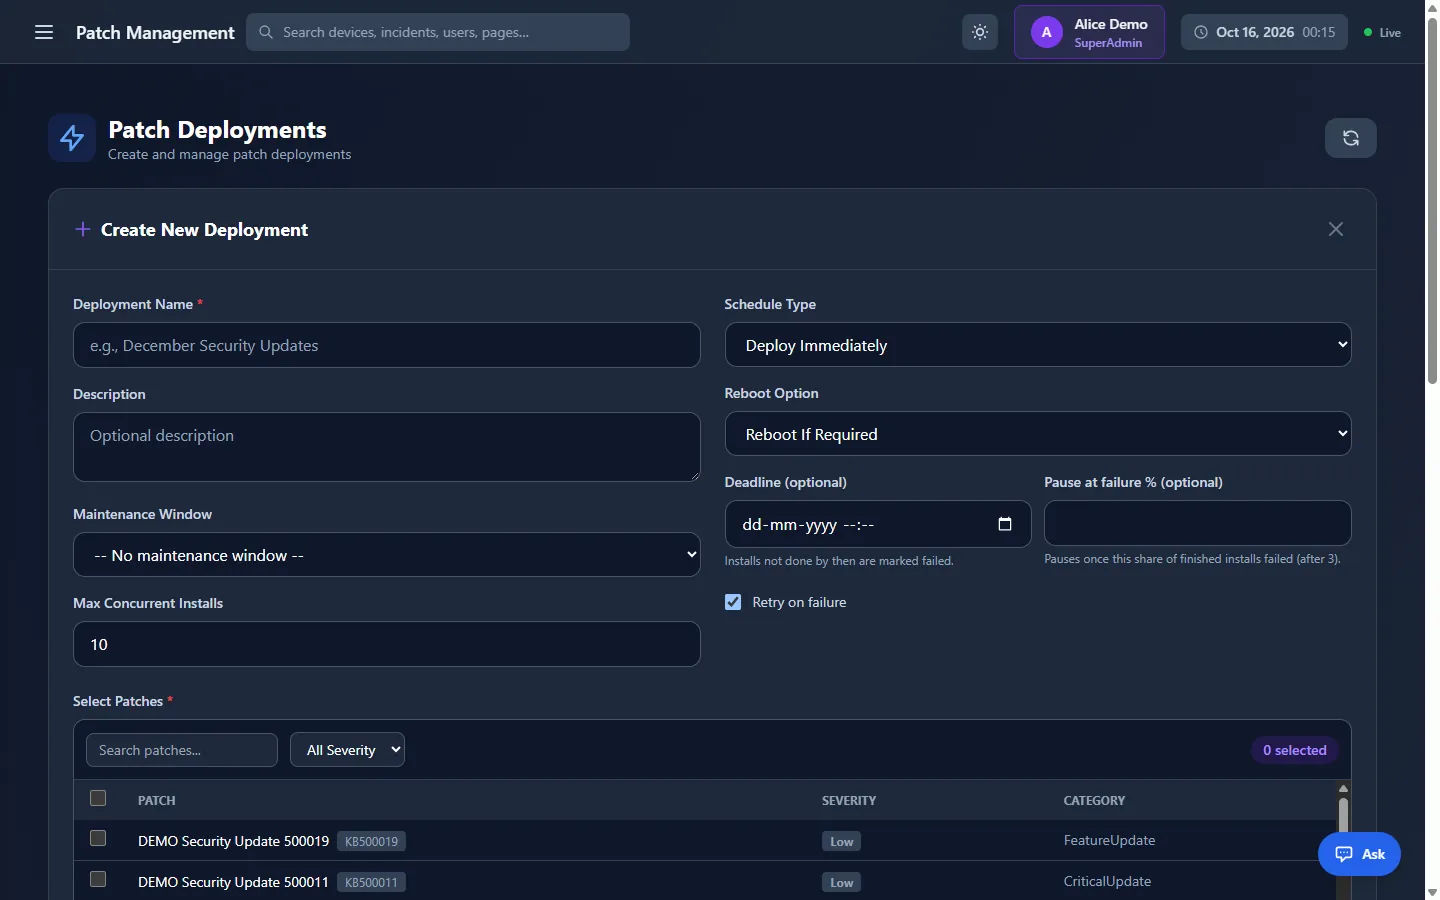Click the FeatureUpdate category cell
Image resolution: width=1440 pixels, height=900 pixels.
click(1109, 840)
